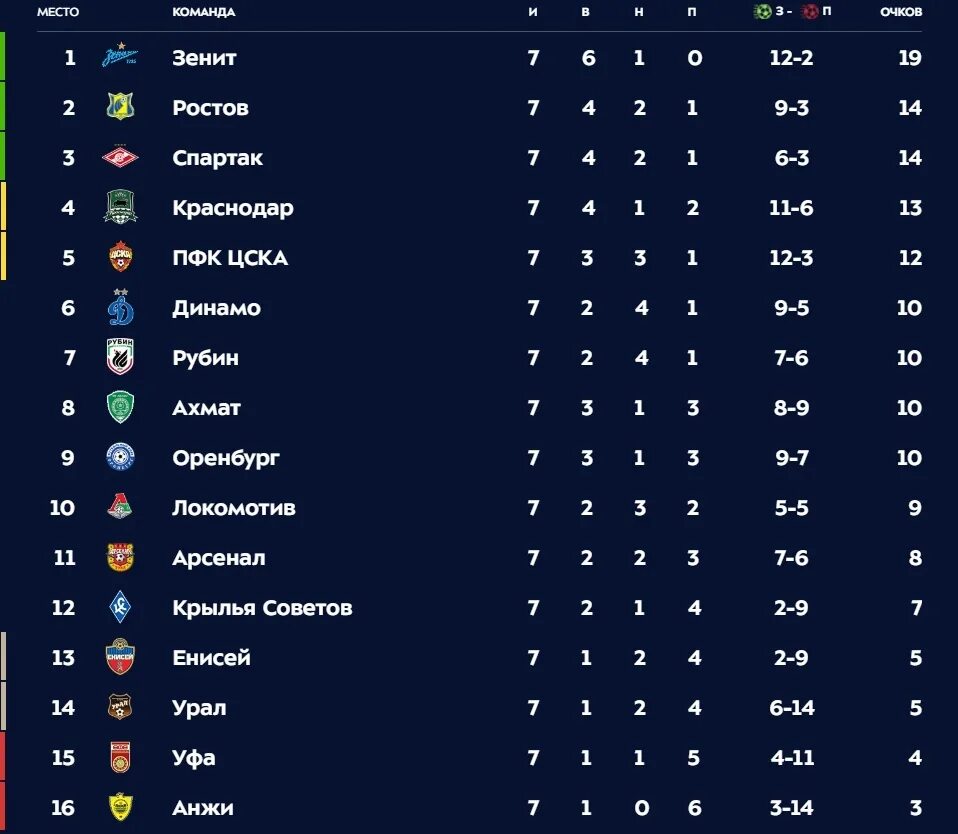Viewport: 958px width, 834px height.
Task: Open the Урал team name link
Action: (x=199, y=708)
